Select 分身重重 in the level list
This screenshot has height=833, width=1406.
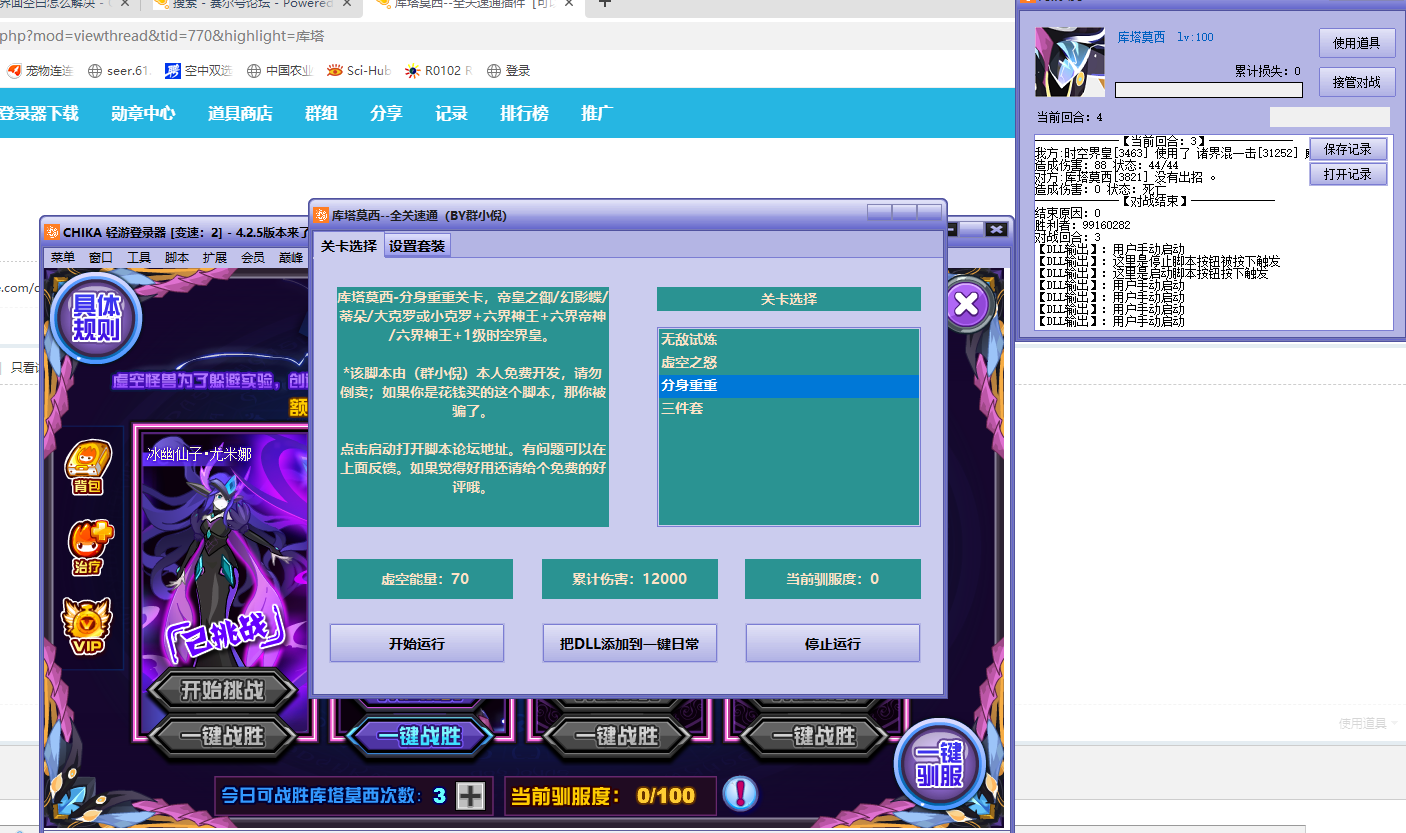[x=788, y=386]
